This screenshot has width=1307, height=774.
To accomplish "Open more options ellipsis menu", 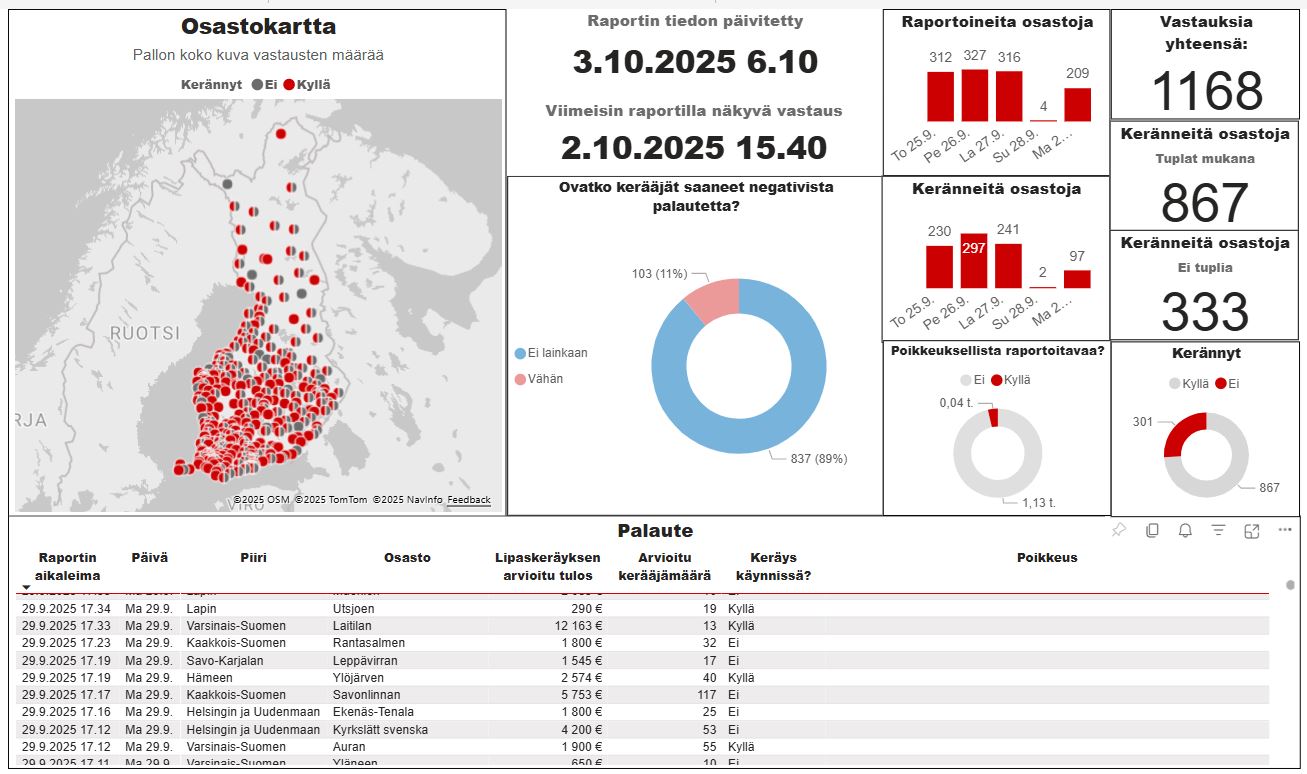I will coord(1285,531).
